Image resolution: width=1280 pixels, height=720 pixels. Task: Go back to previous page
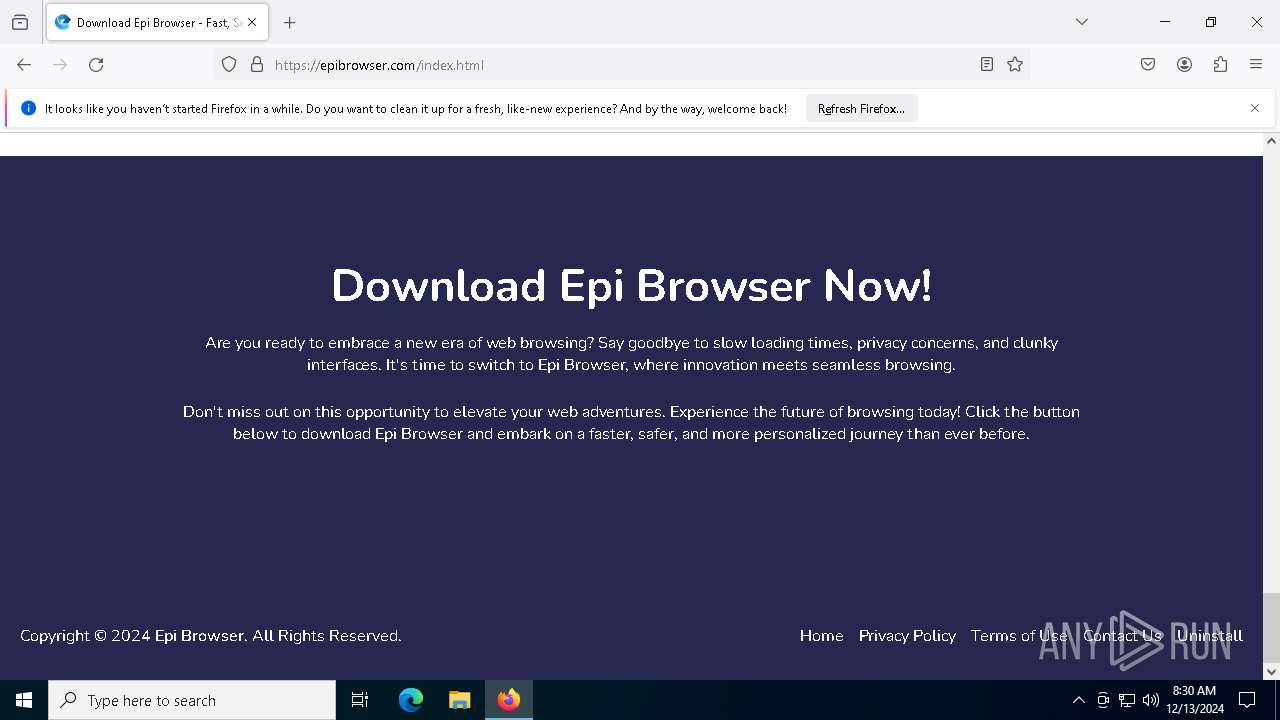[24, 65]
